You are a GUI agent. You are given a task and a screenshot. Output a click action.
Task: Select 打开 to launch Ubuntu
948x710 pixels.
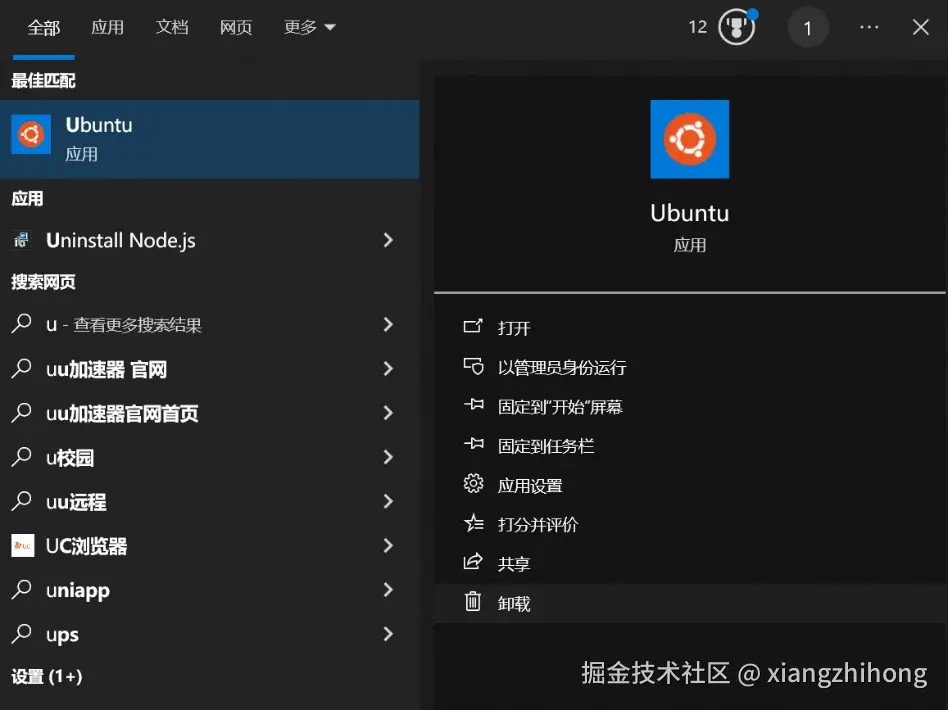pos(690,328)
